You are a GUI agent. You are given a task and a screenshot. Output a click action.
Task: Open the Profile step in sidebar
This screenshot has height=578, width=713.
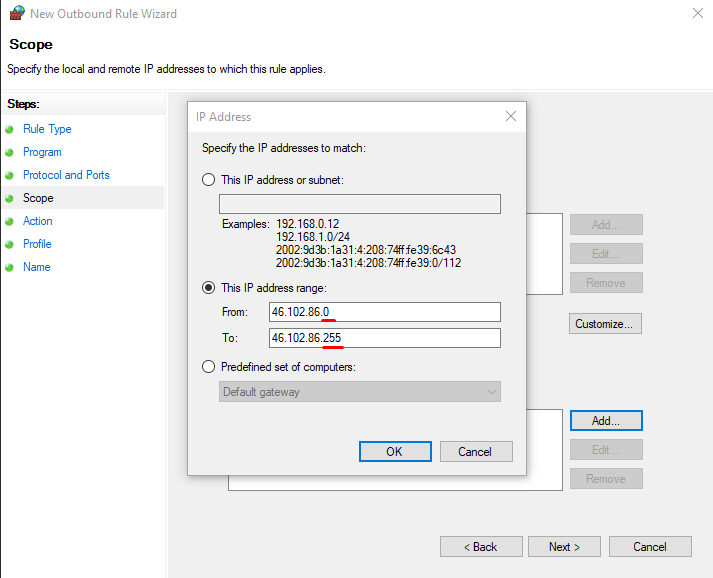tap(37, 244)
